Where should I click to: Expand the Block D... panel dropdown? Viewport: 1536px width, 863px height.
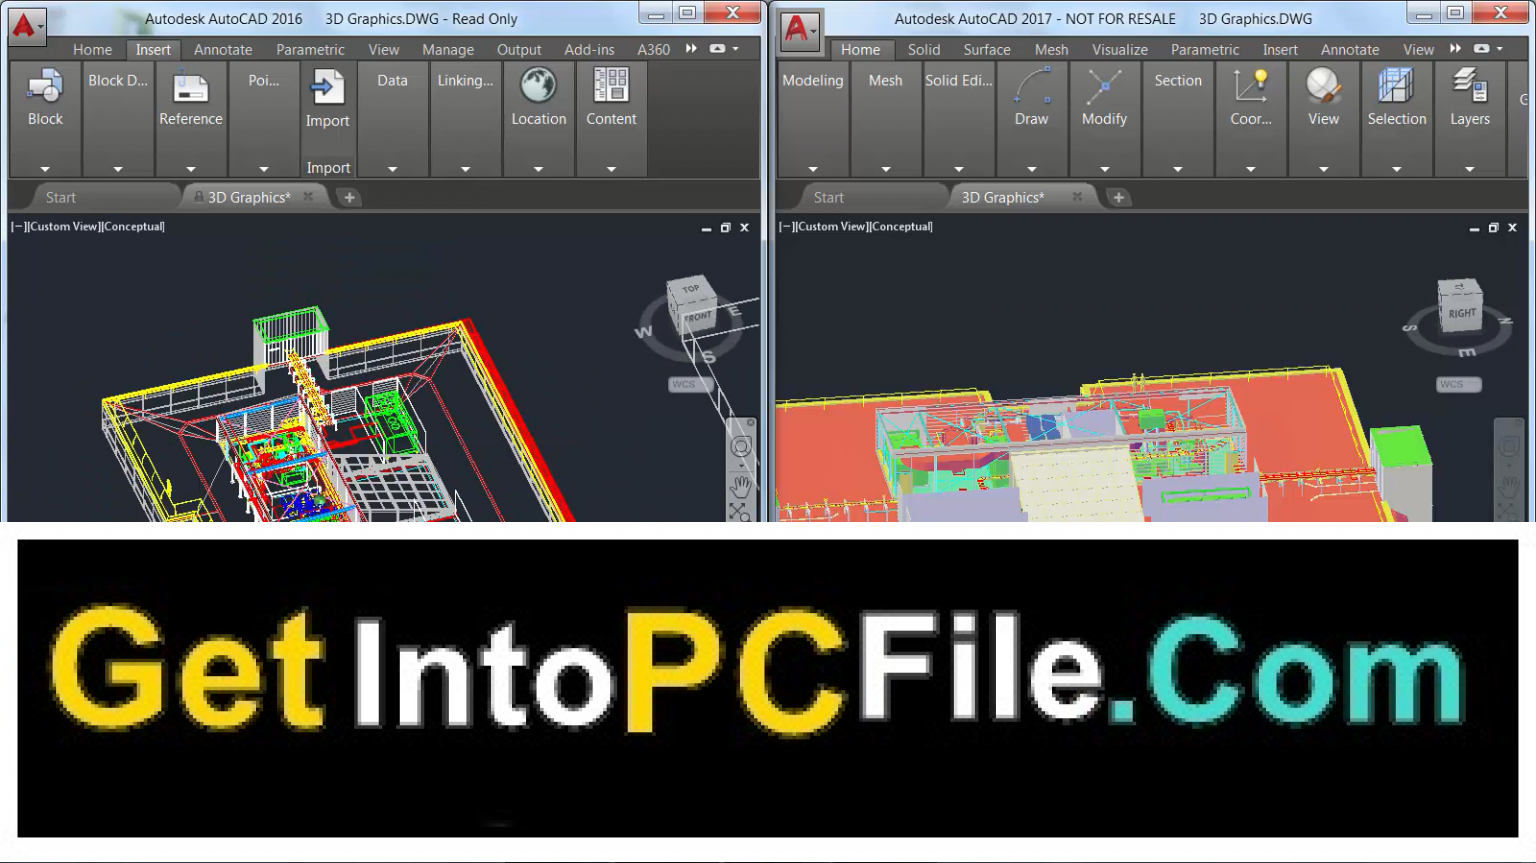click(x=118, y=169)
